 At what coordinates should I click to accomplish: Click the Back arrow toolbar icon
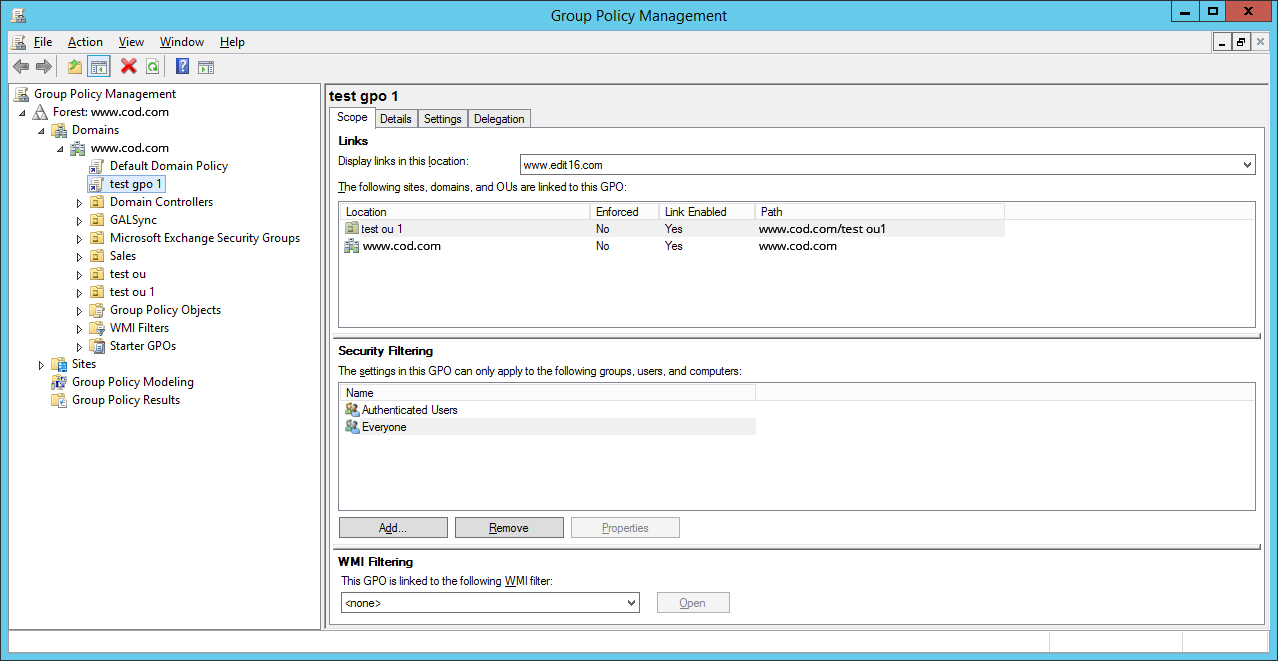click(x=21, y=67)
